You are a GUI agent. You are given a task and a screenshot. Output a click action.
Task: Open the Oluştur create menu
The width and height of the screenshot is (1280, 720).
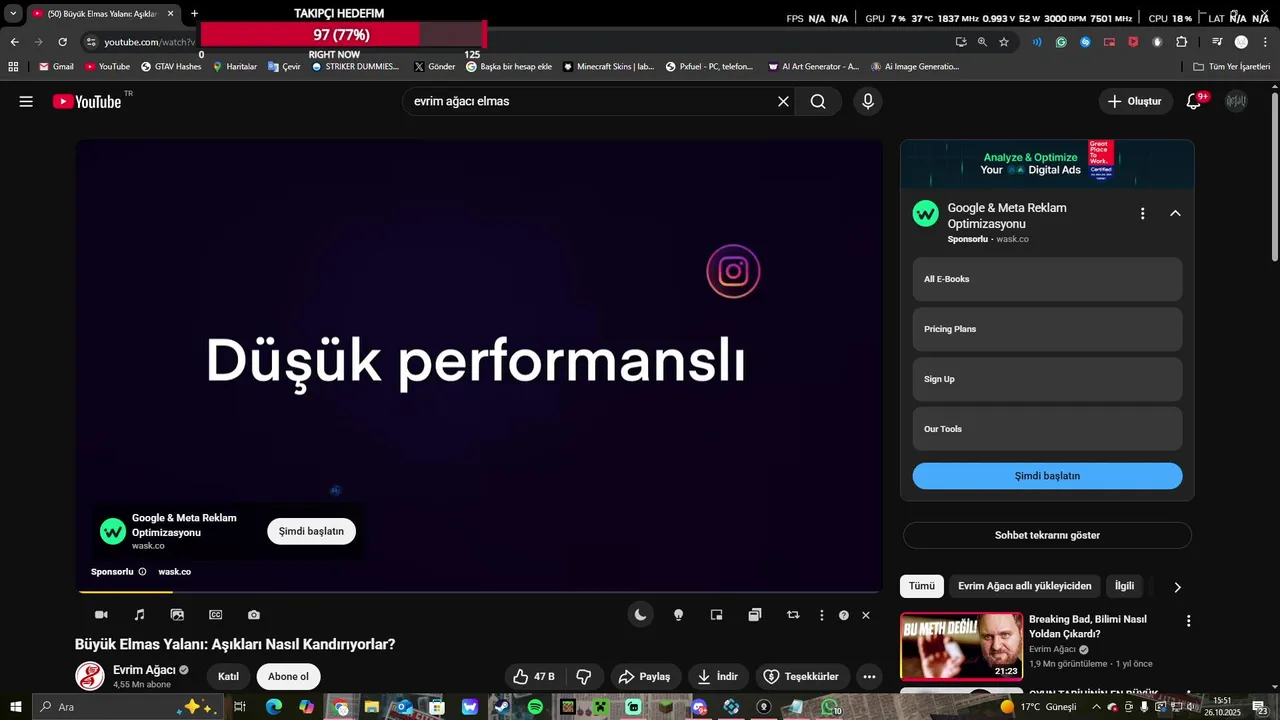pyautogui.click(x=1135, y=101)
